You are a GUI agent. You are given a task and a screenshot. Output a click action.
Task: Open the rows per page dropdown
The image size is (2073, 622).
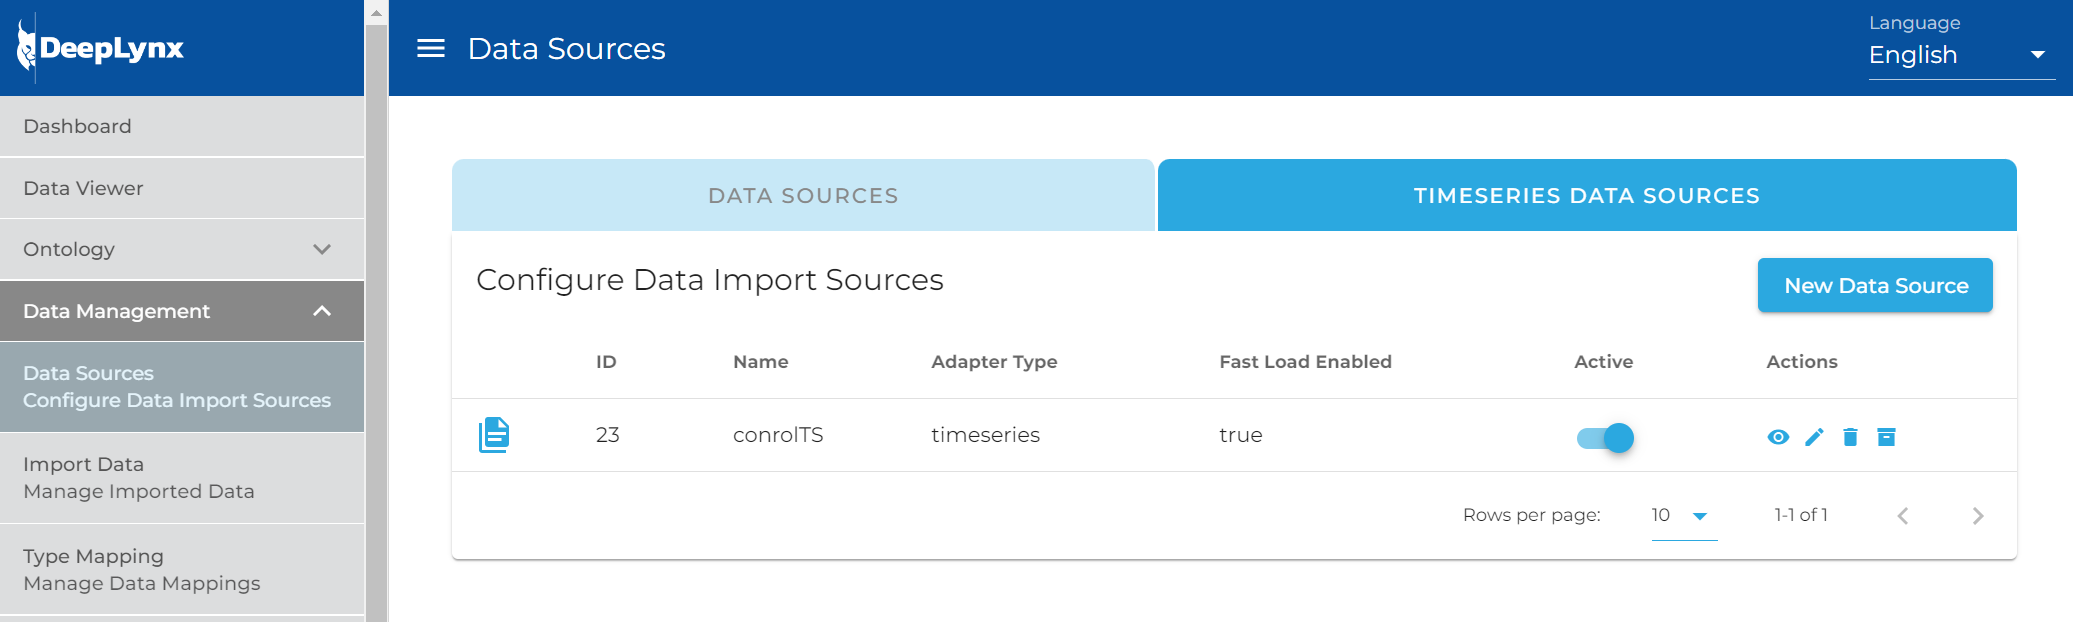click(1683, 516)
